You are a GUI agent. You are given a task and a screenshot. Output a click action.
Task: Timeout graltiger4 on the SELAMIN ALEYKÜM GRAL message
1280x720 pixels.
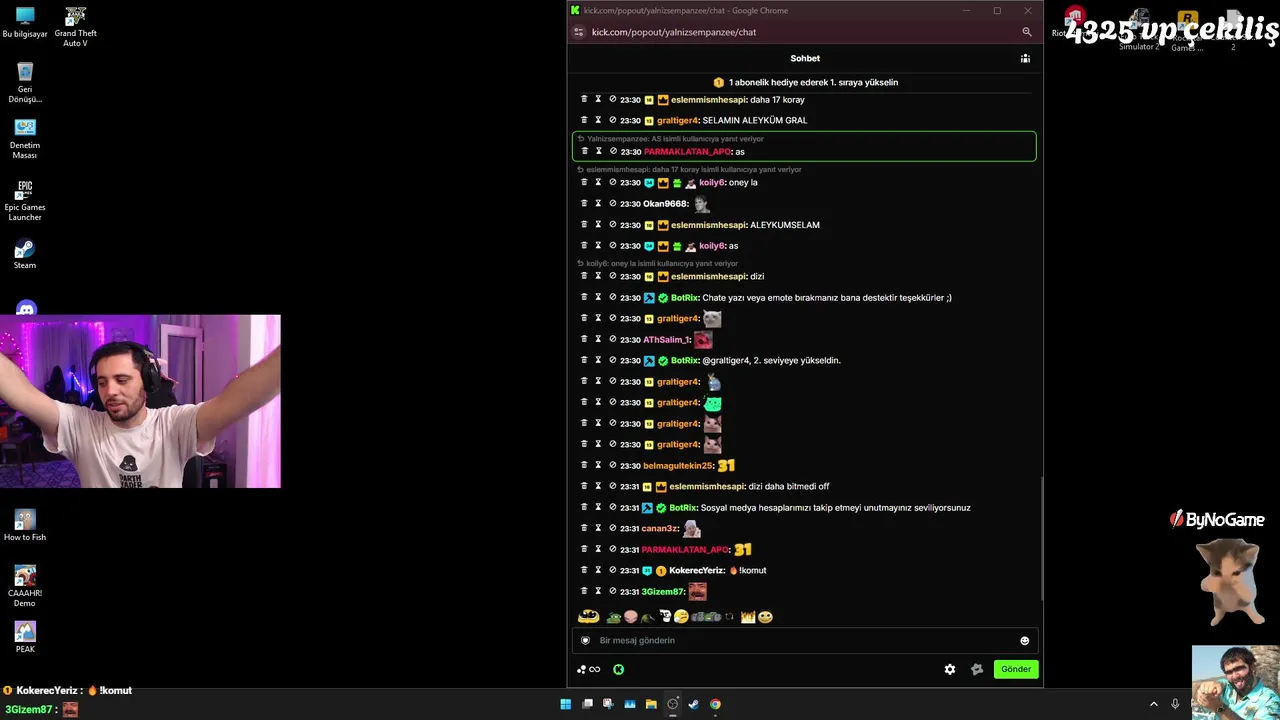tap(598, 120)
